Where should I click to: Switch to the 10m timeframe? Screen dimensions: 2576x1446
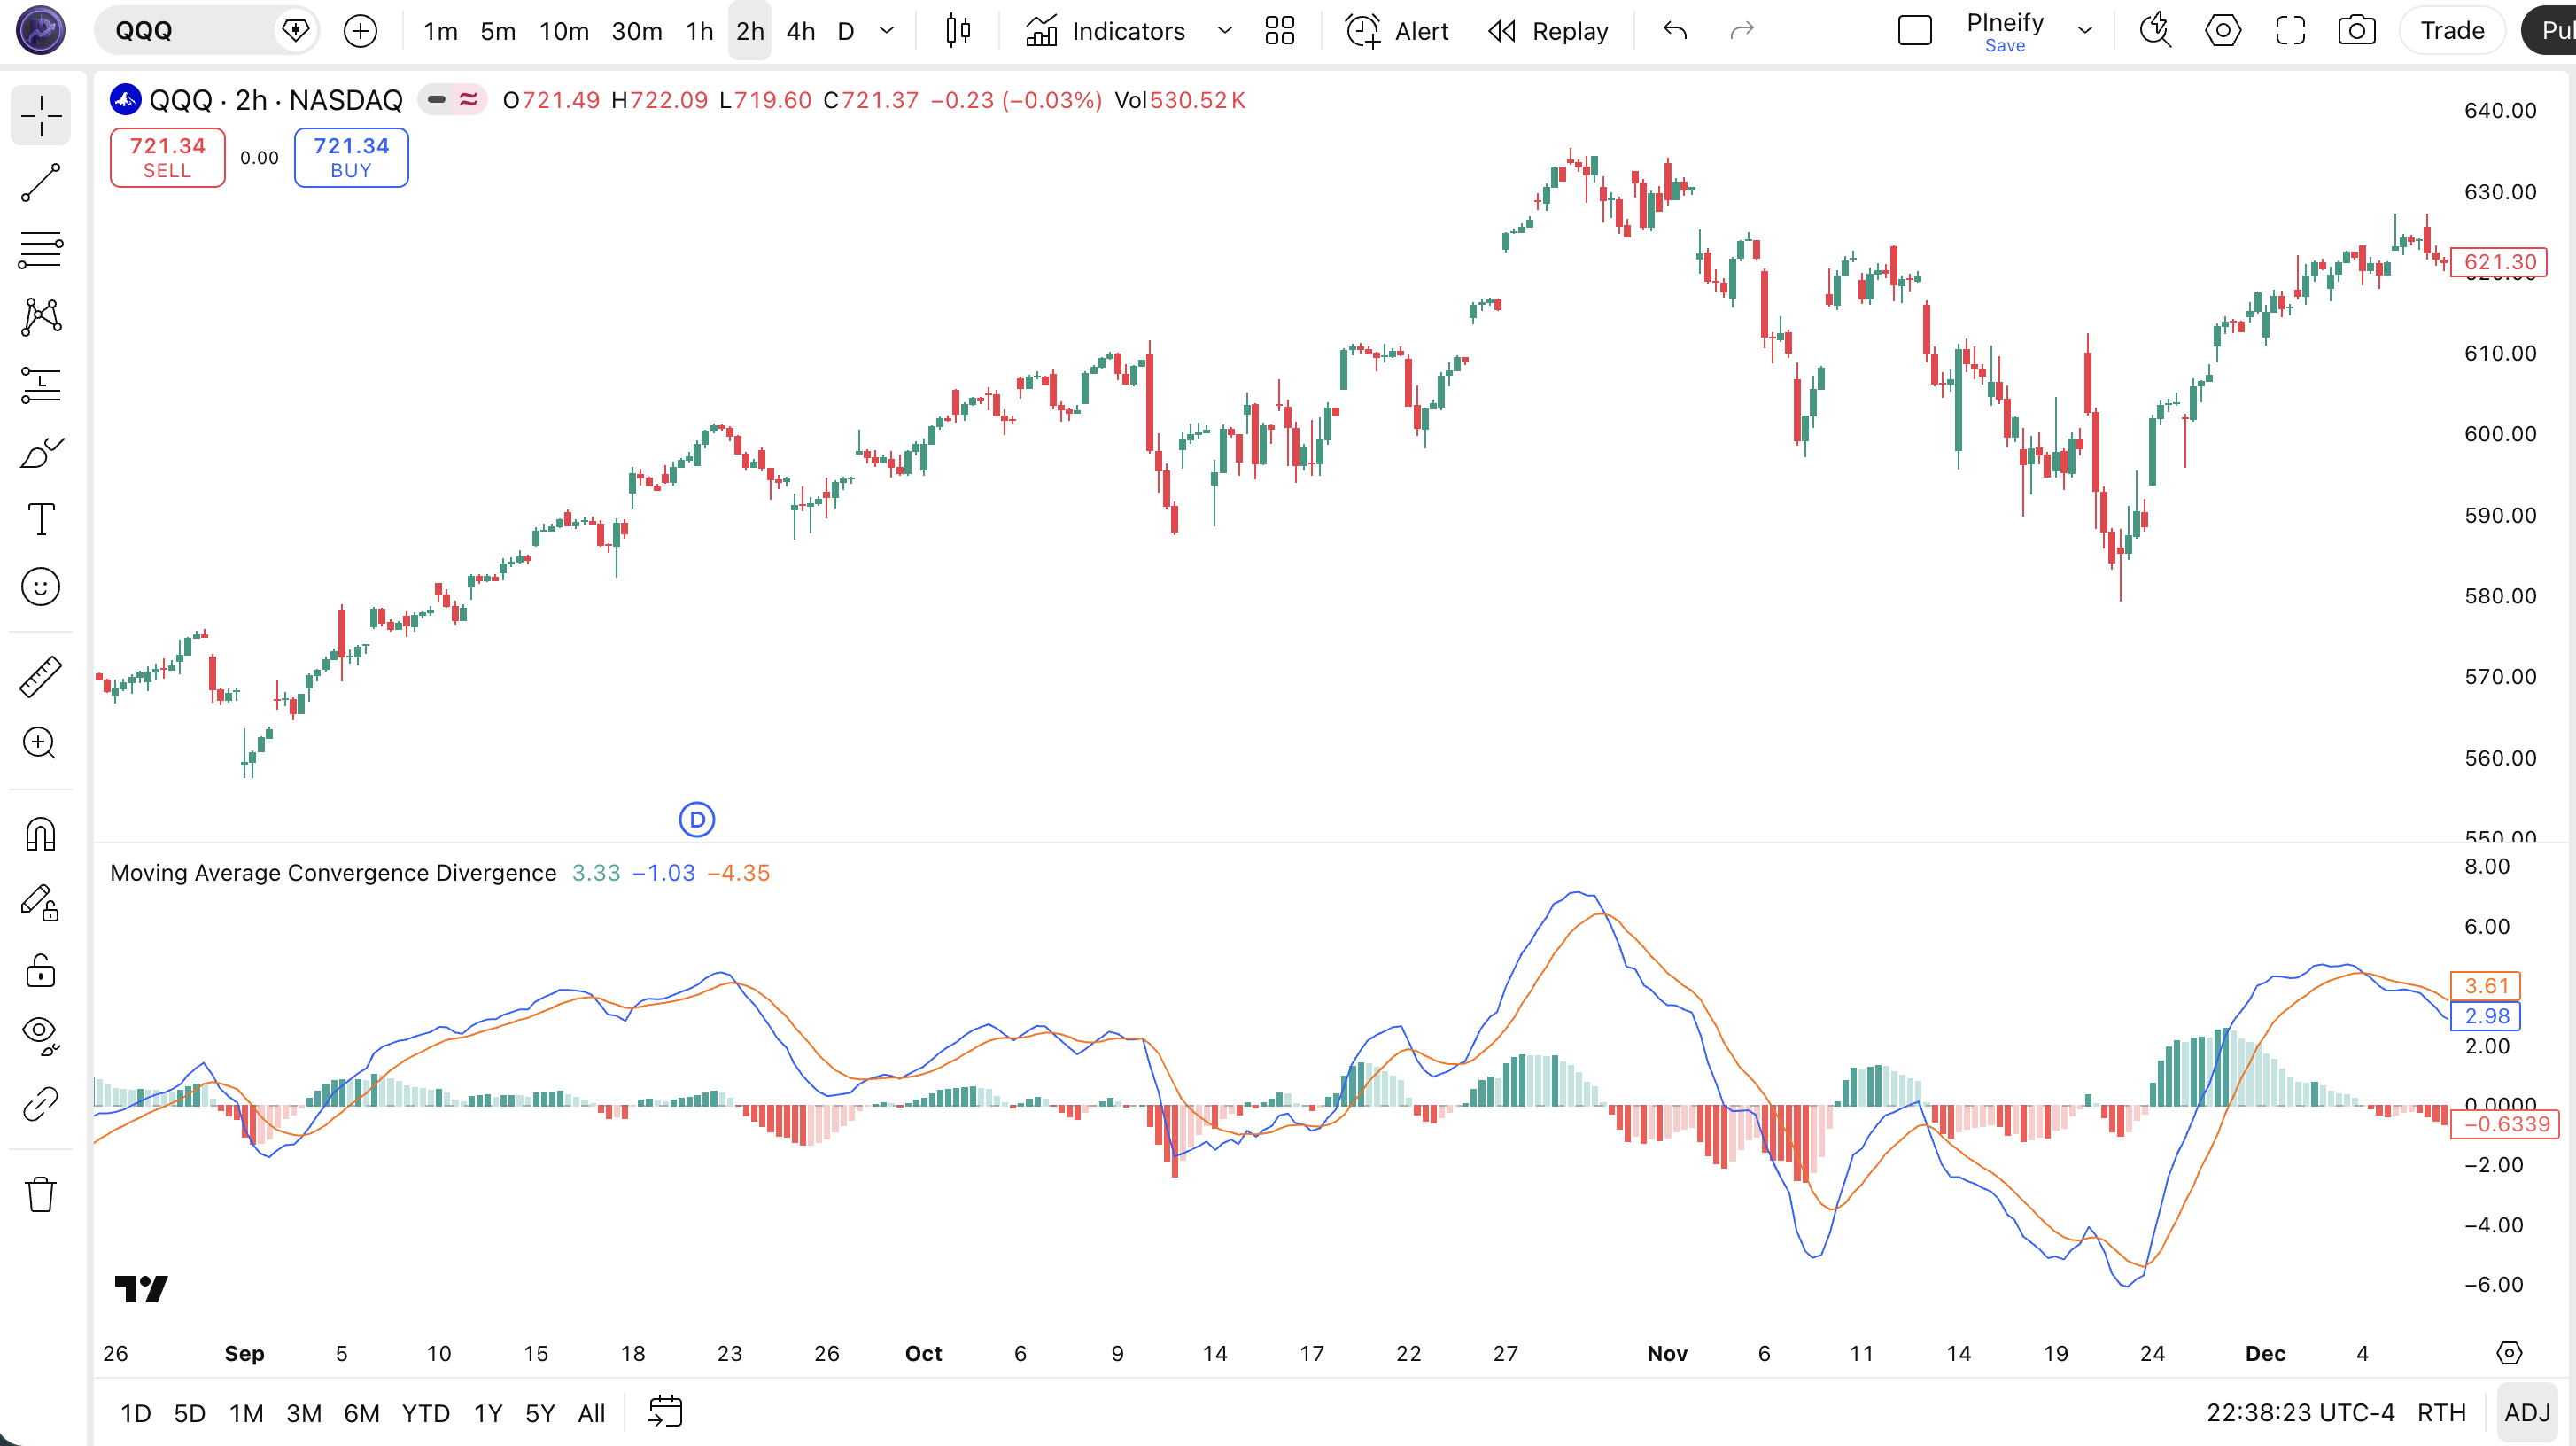[564, 31]
